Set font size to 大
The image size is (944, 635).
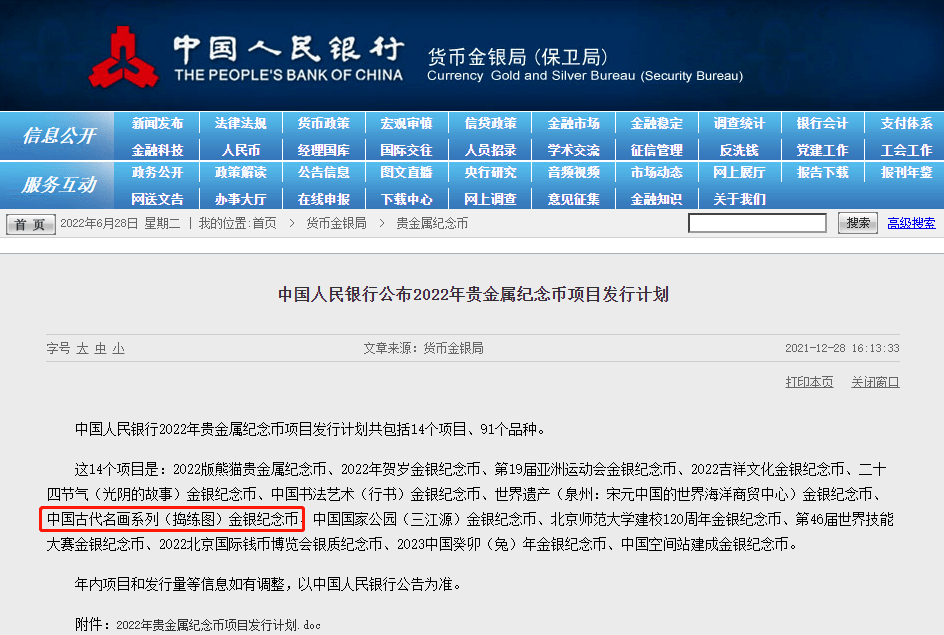82,348
